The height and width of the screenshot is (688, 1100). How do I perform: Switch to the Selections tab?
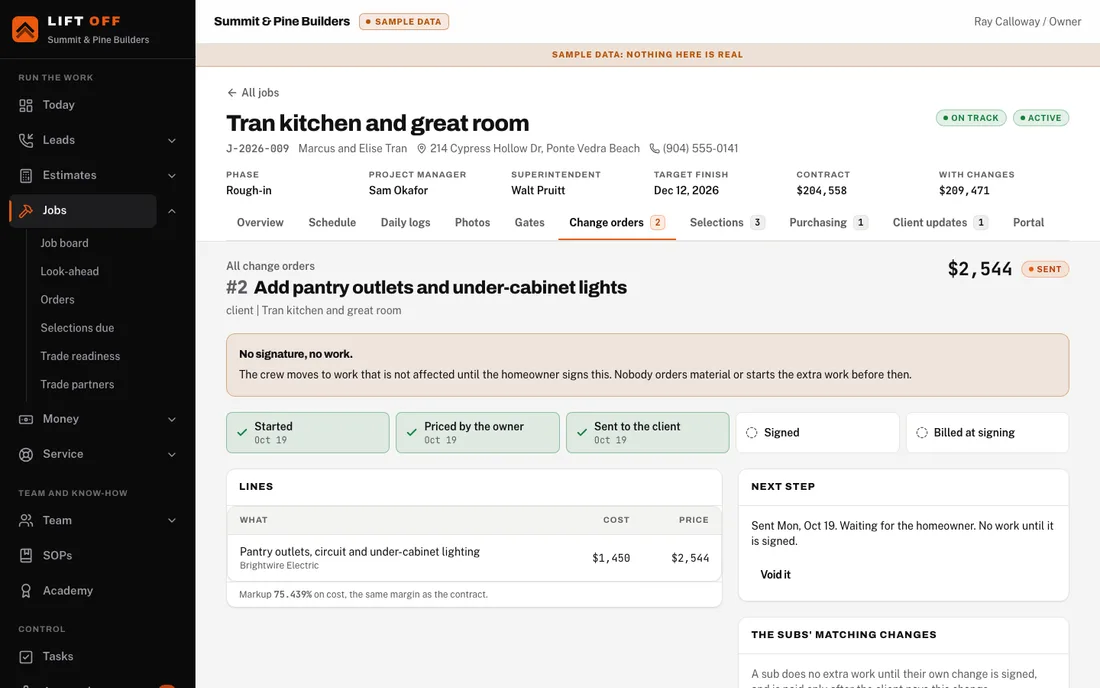pos(727,222)
